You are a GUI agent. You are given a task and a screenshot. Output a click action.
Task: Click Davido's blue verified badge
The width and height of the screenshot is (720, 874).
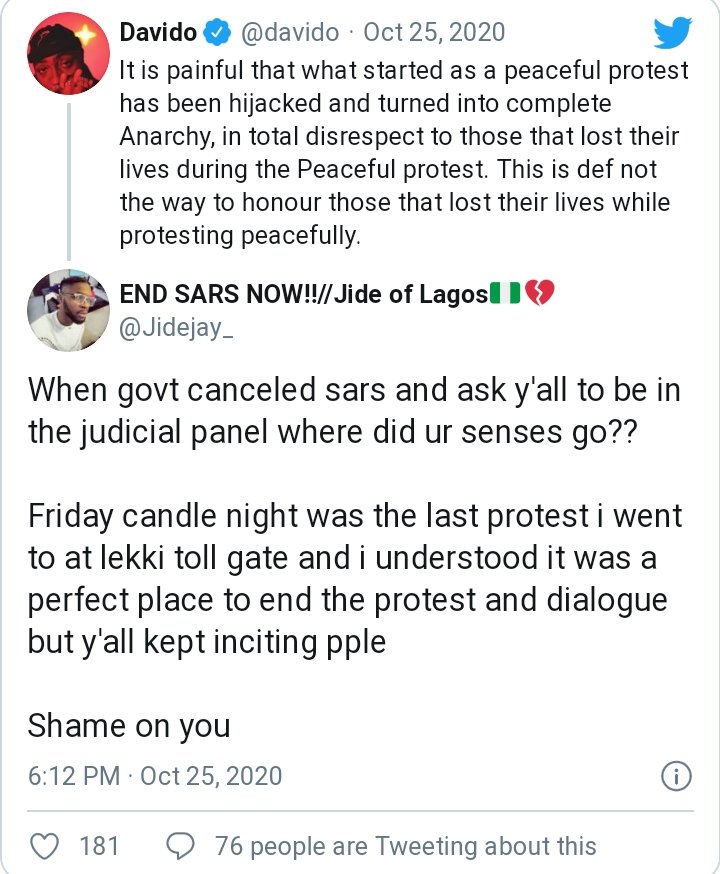coord(216,33)
